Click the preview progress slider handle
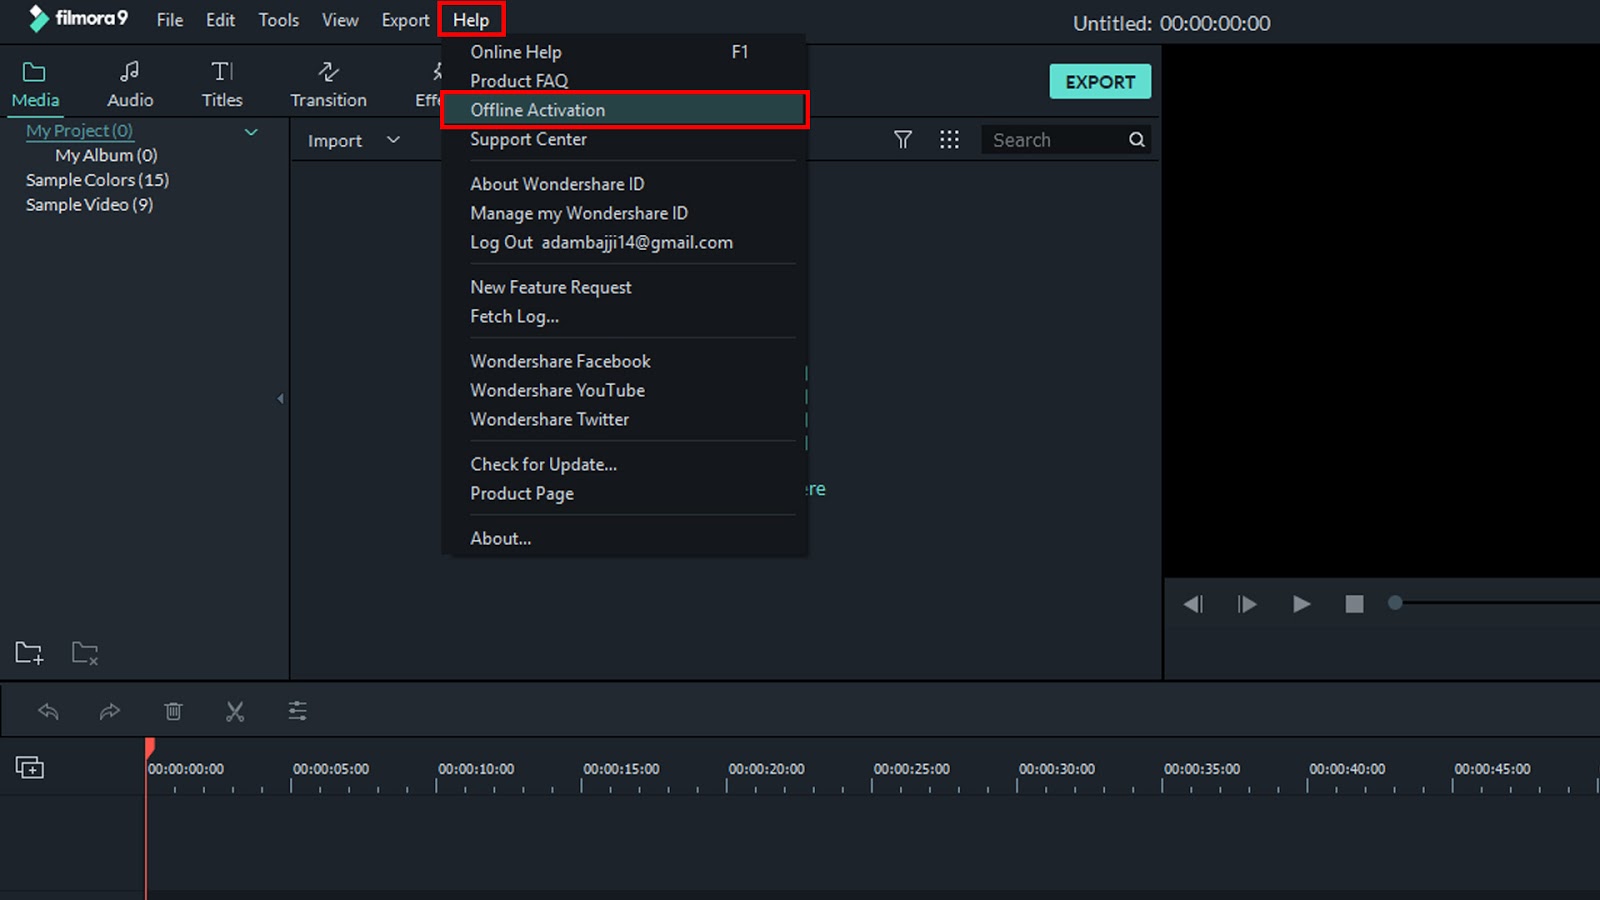The height and width of the screenshot is (900, 1600). [x=1395, y=603]
